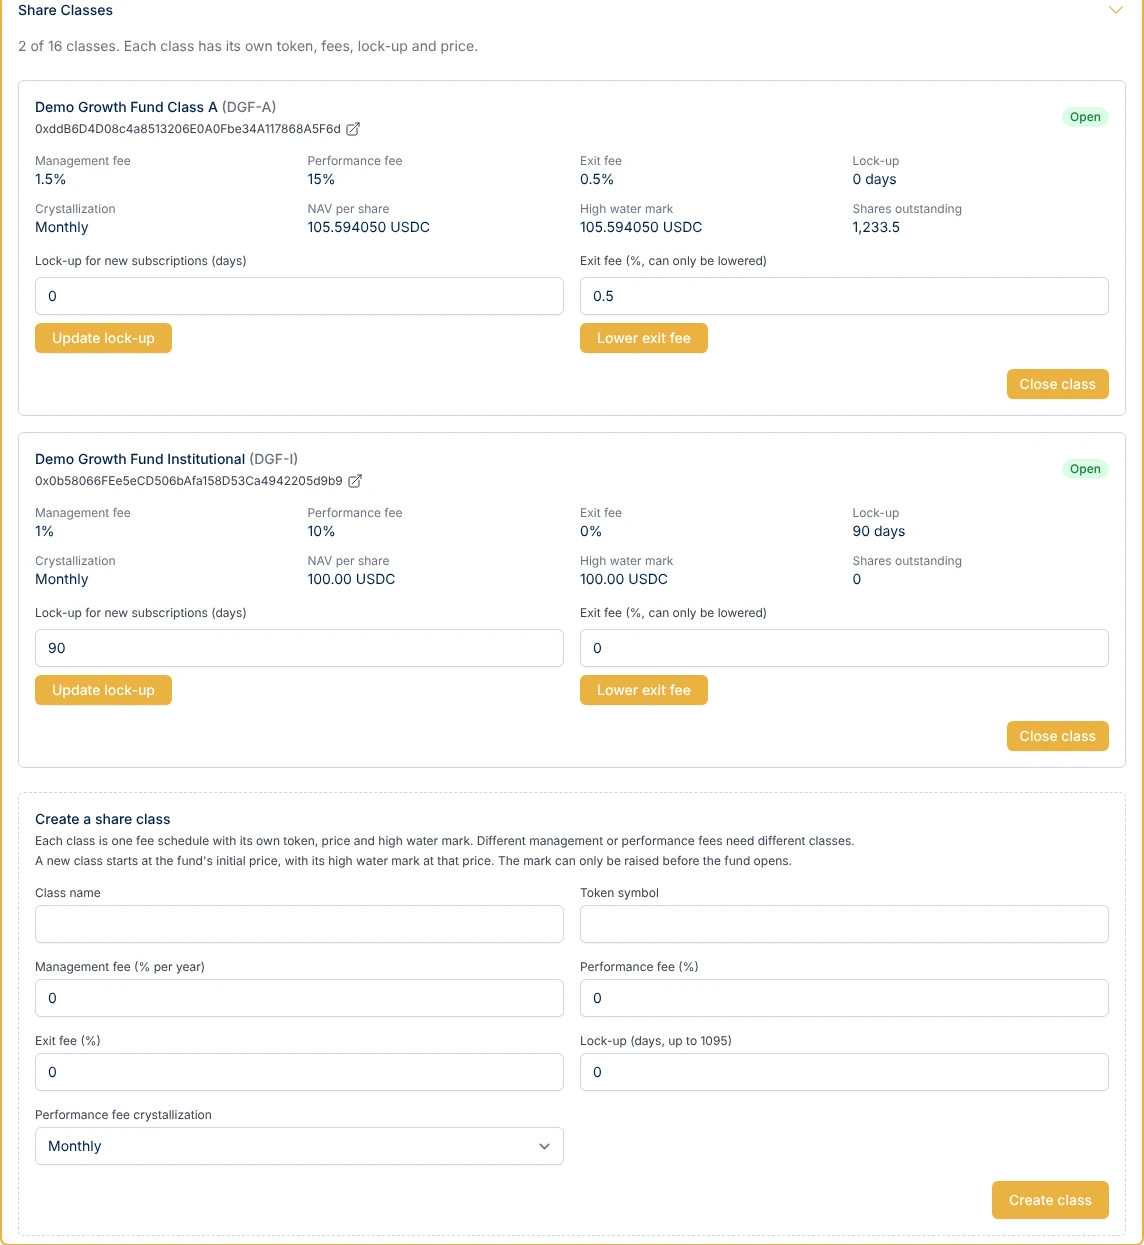The image size is (1144, 1245).
Task: Click the Token symbol input field
Action: pos(844,924)
